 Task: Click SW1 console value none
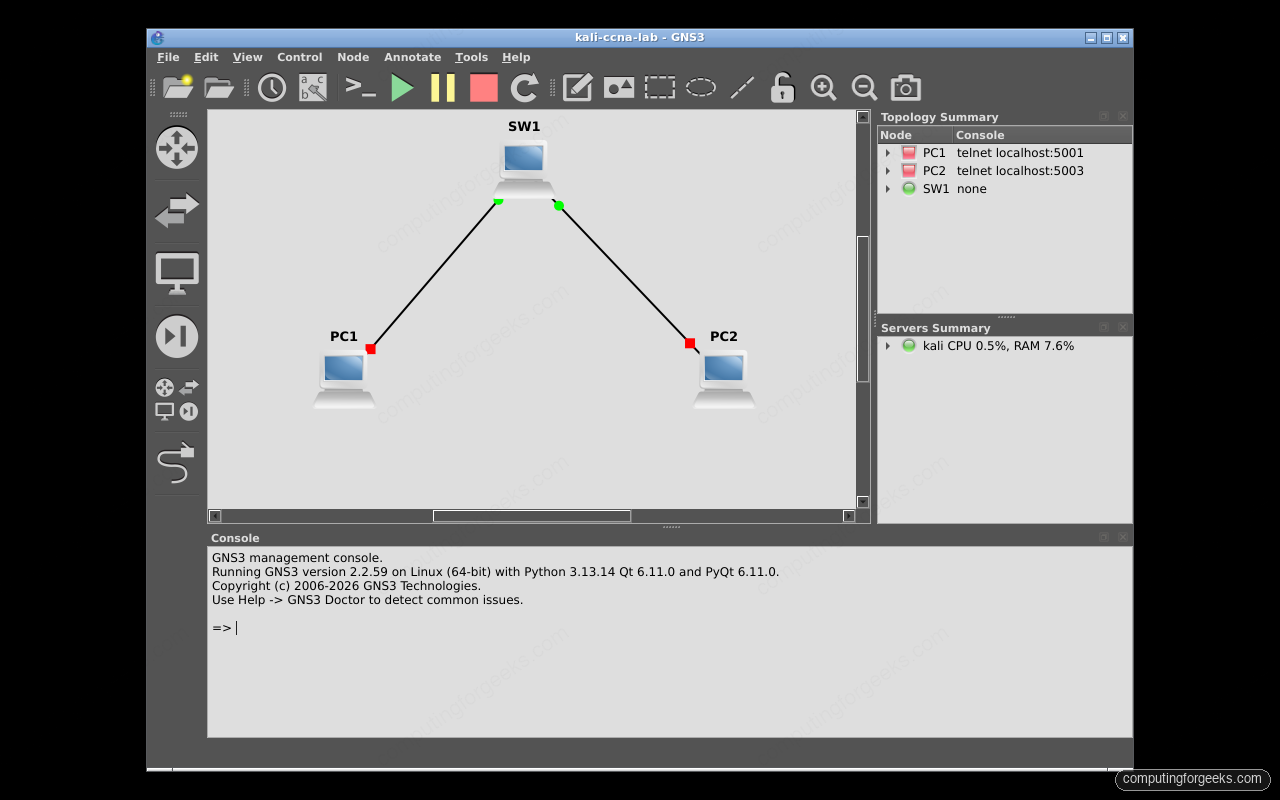point(972,189)
